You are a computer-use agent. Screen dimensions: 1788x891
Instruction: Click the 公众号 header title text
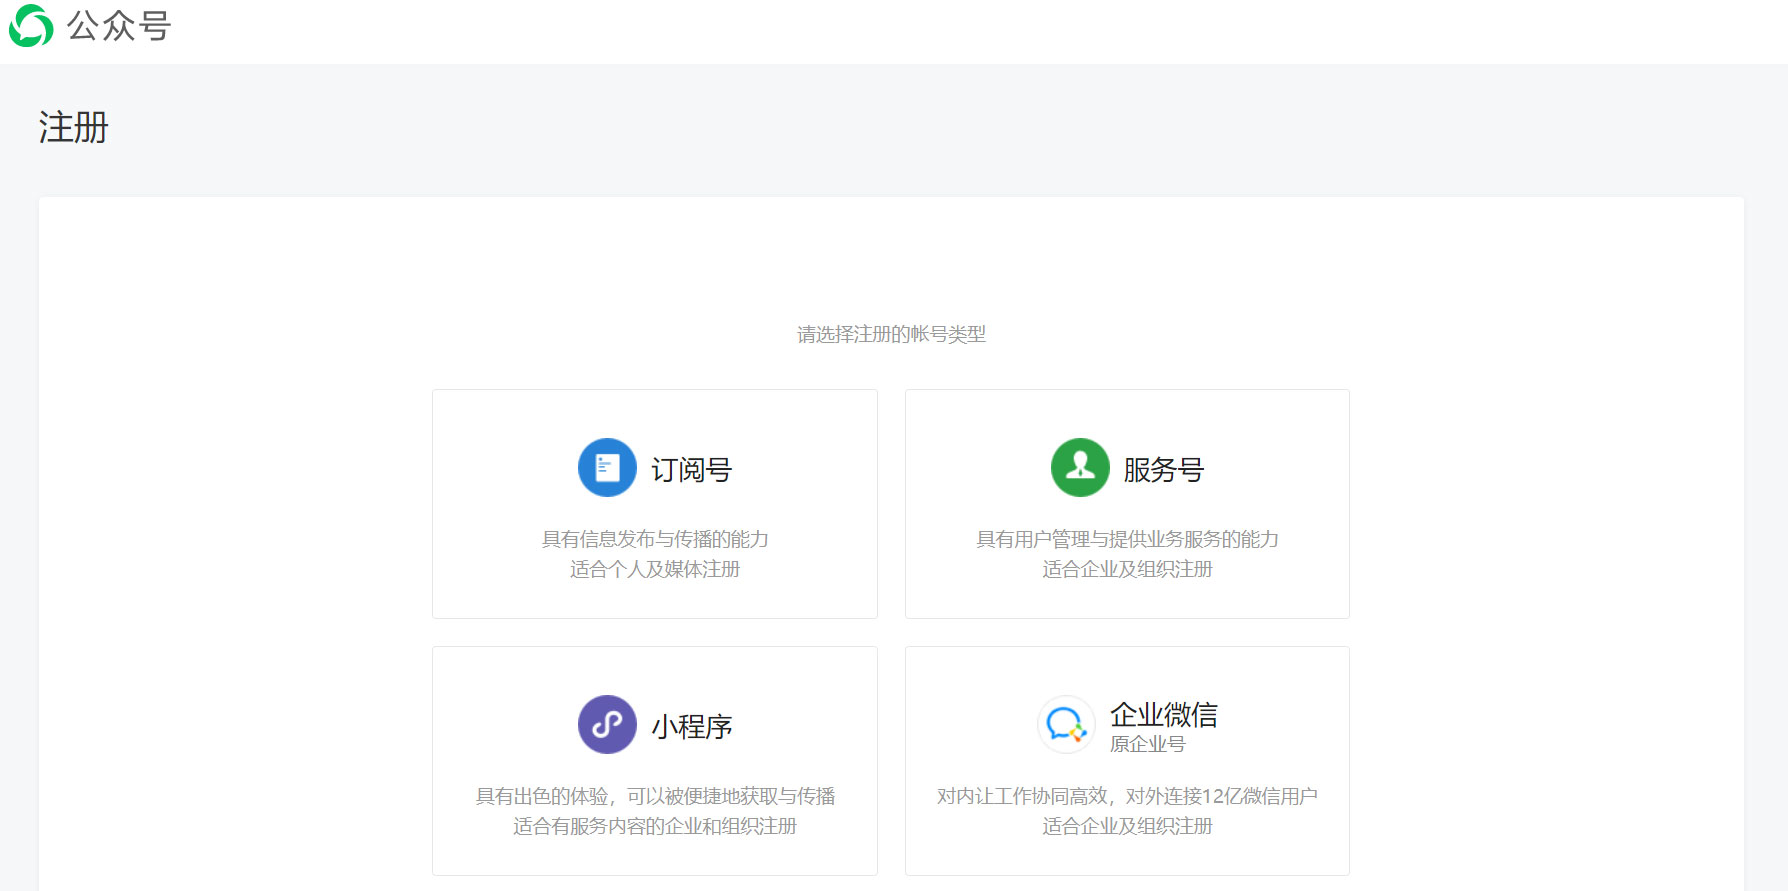(x=119, y=26)
